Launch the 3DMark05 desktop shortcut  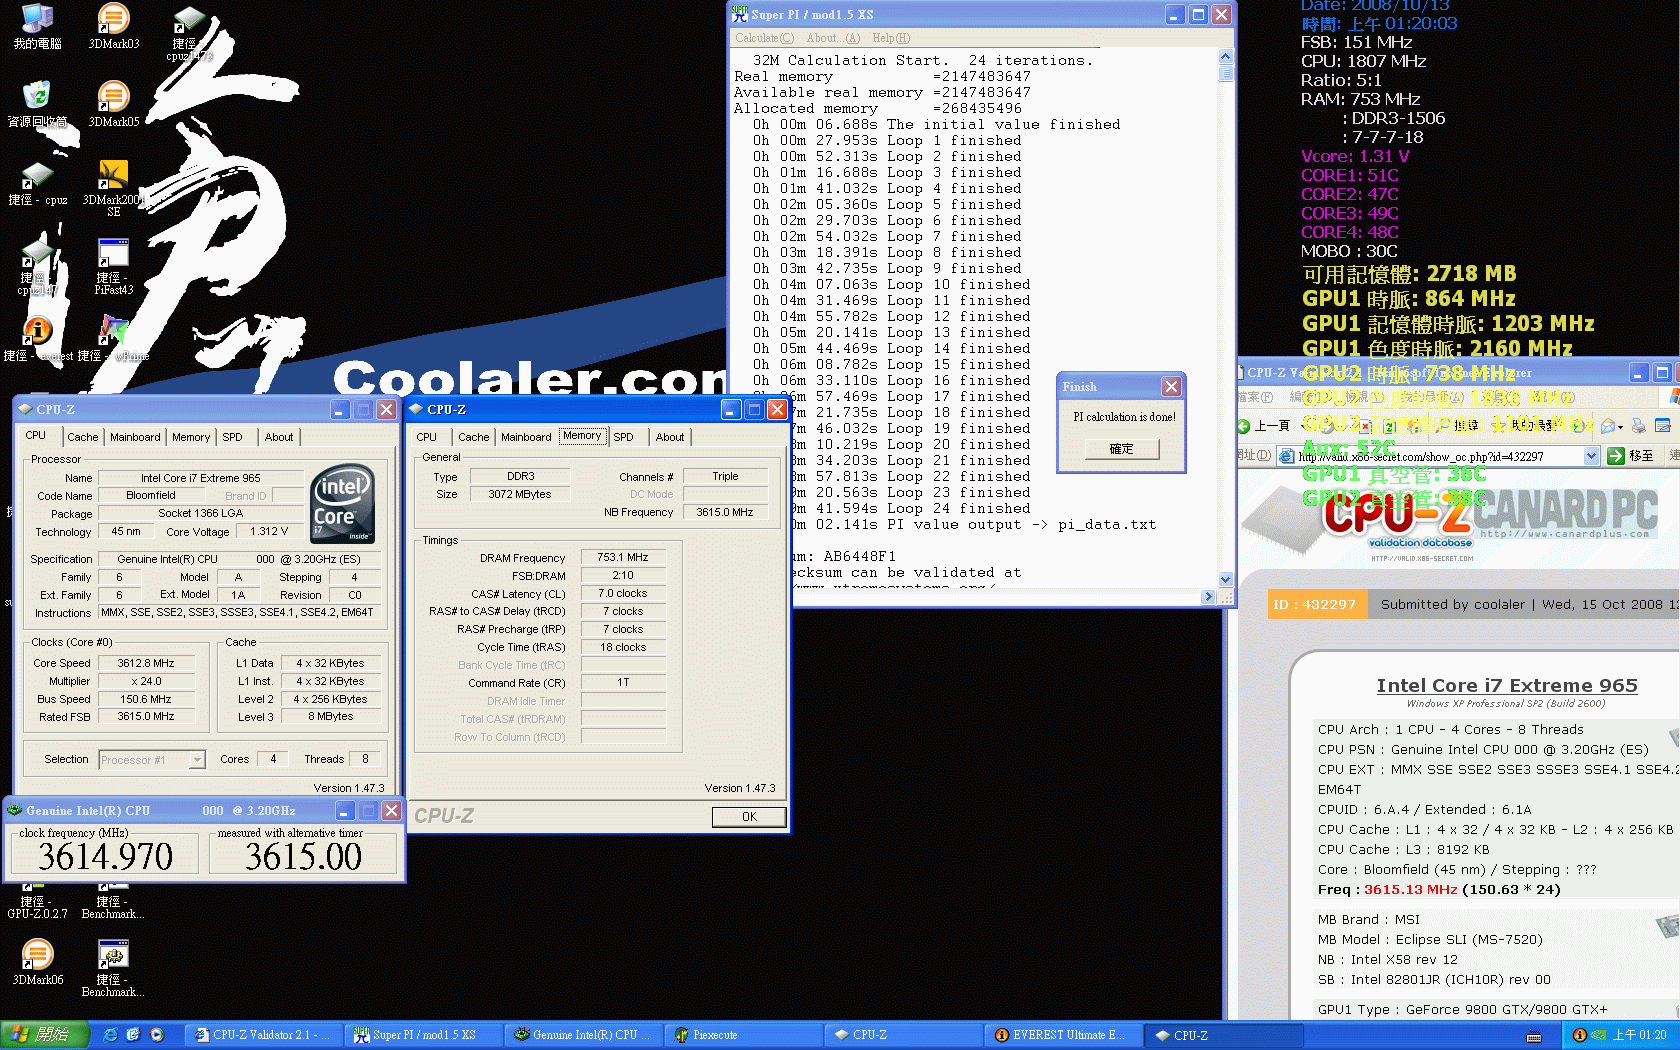pyautogui.click(x=114, y=103)
